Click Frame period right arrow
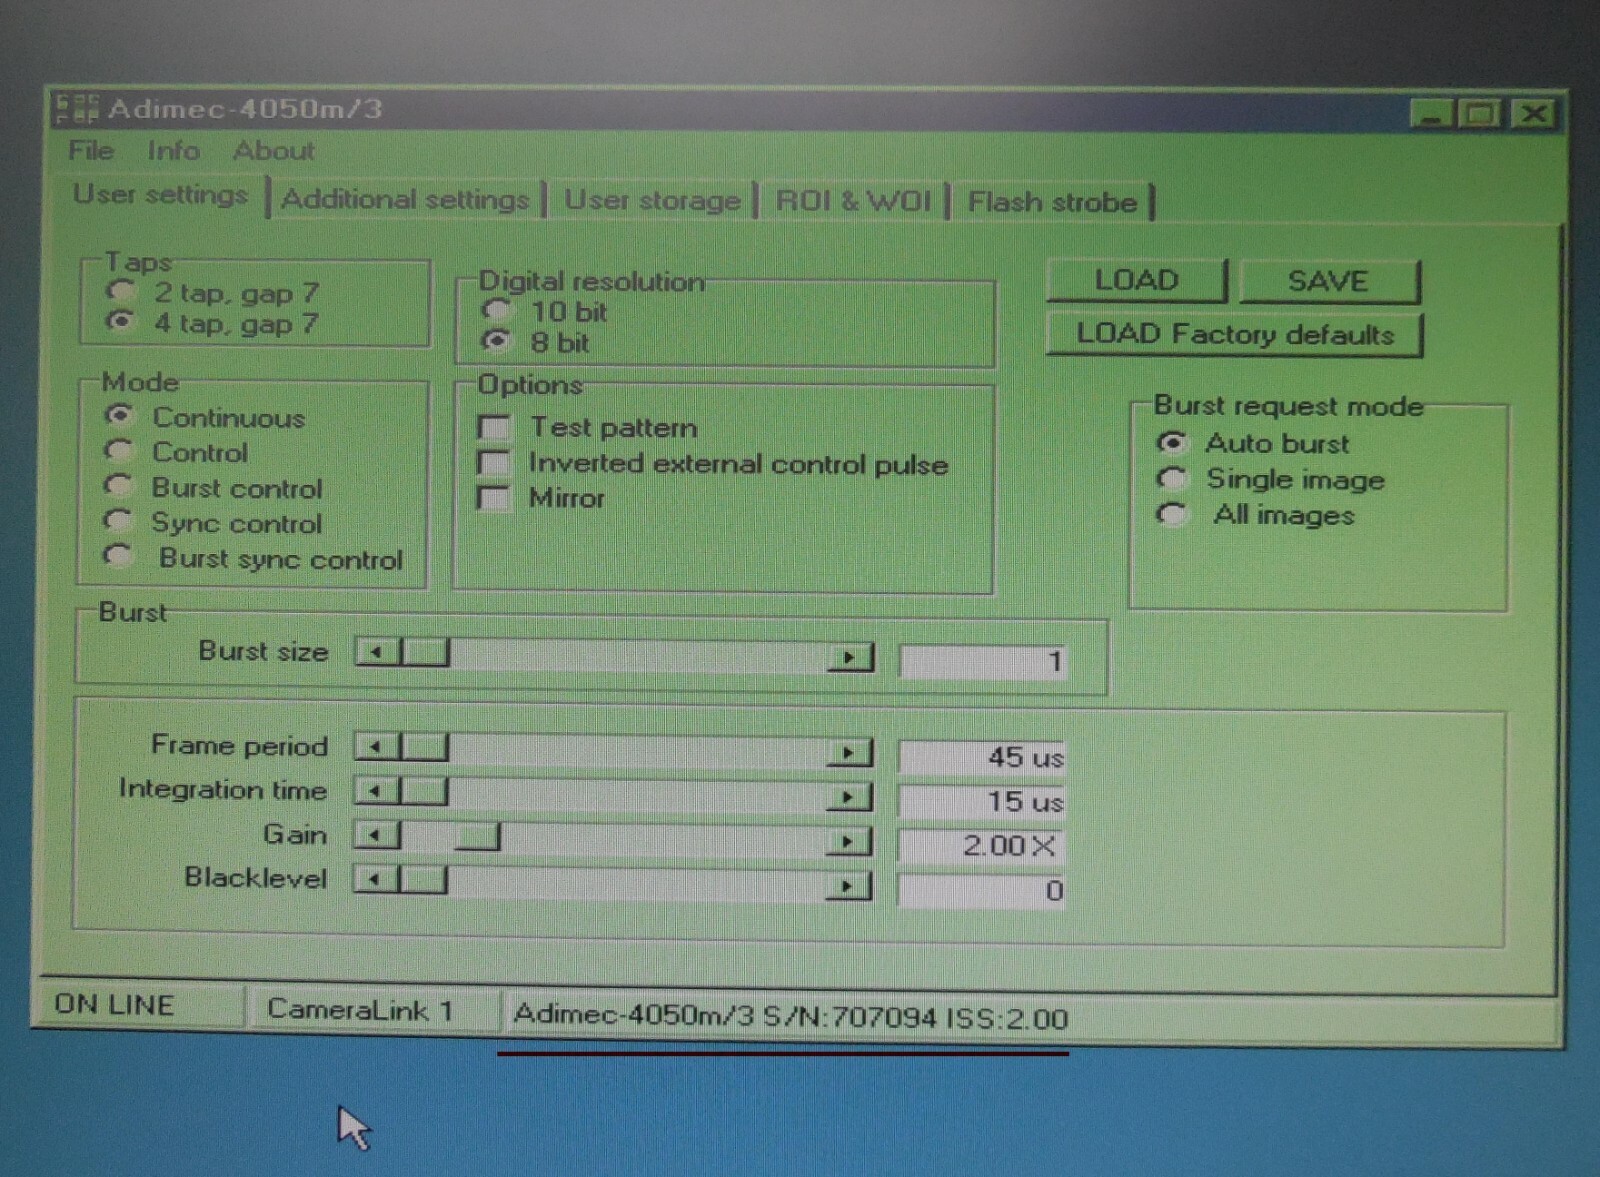The height and width of the screenshot is (1177, 1600). coord(849,752)
